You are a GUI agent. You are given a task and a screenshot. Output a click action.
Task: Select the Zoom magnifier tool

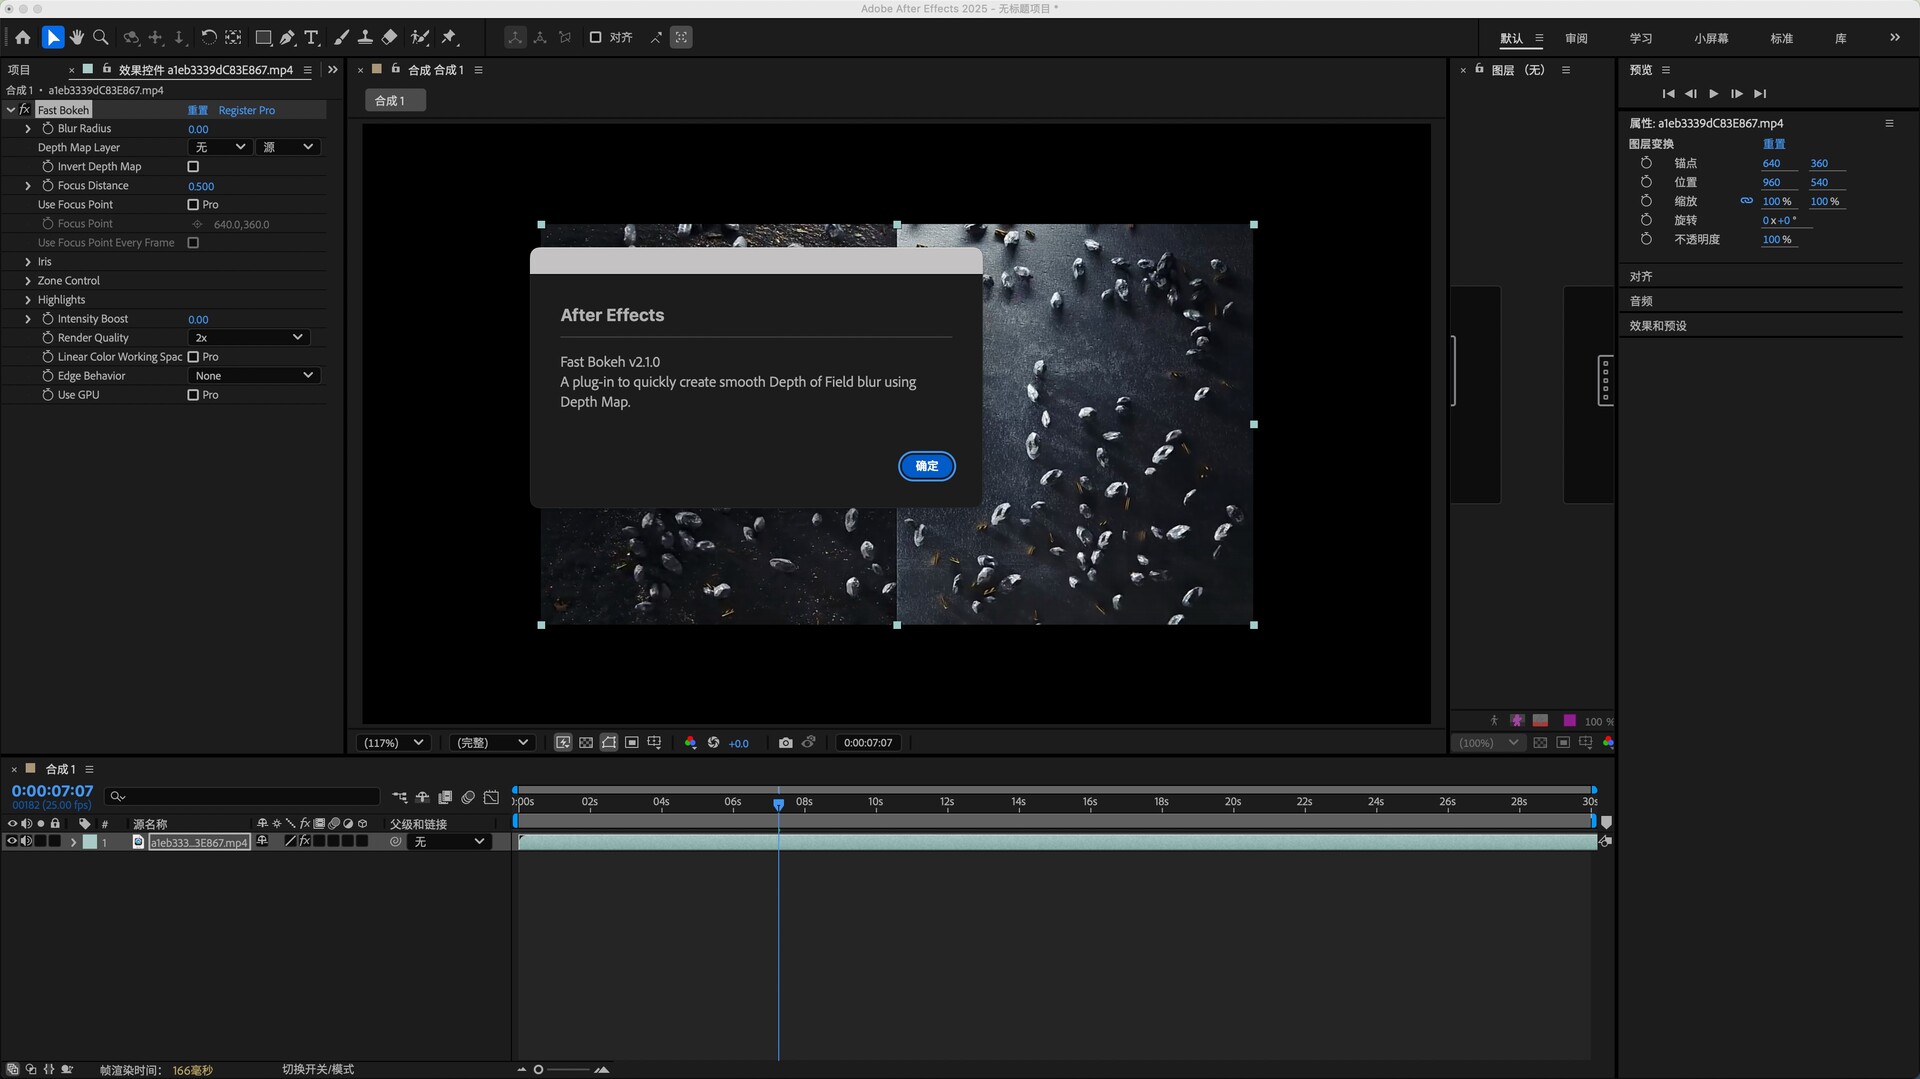coord(101,38)
